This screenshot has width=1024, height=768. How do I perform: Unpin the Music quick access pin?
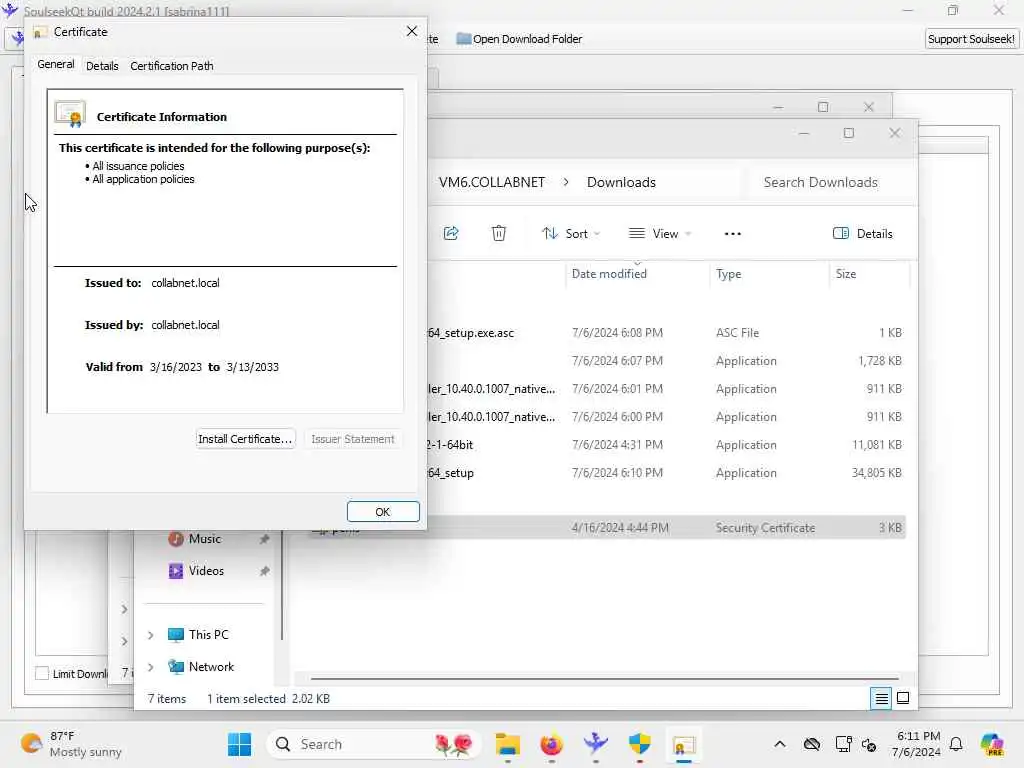(264, 539)
